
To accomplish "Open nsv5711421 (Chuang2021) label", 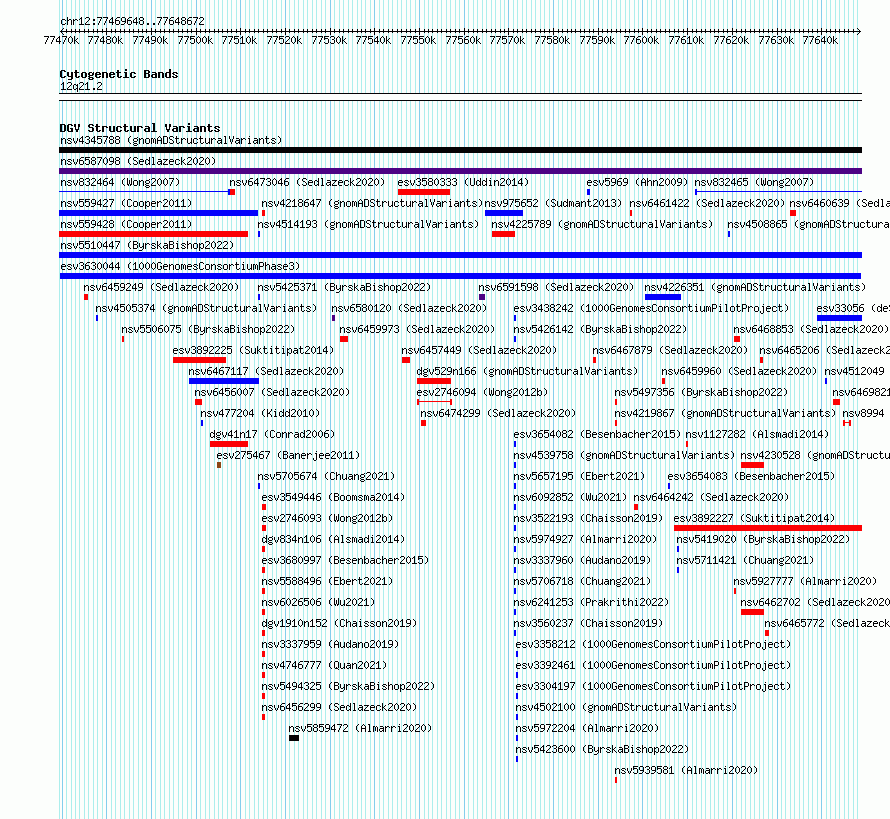I will click(745, 560).
